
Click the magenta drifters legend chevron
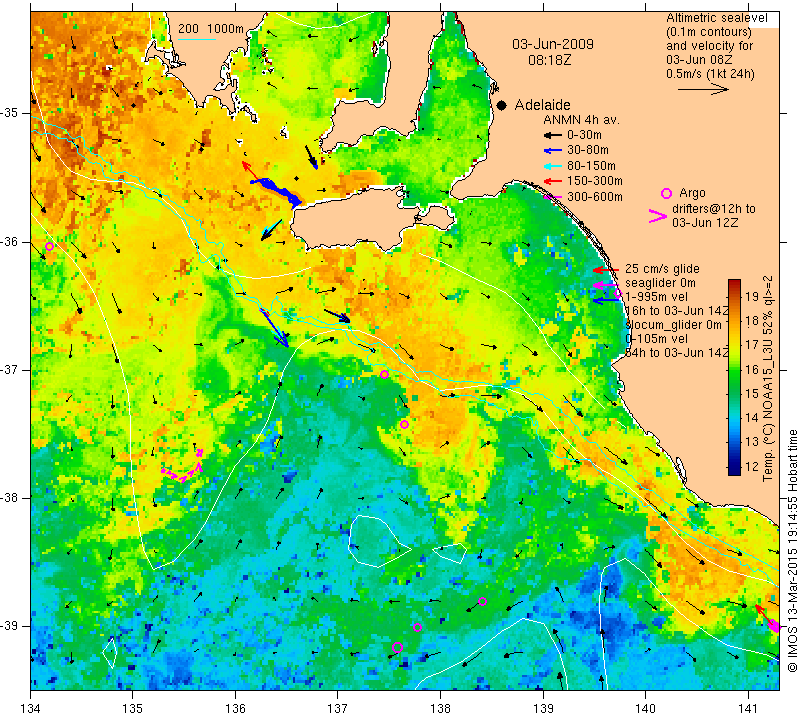(658, 216)
